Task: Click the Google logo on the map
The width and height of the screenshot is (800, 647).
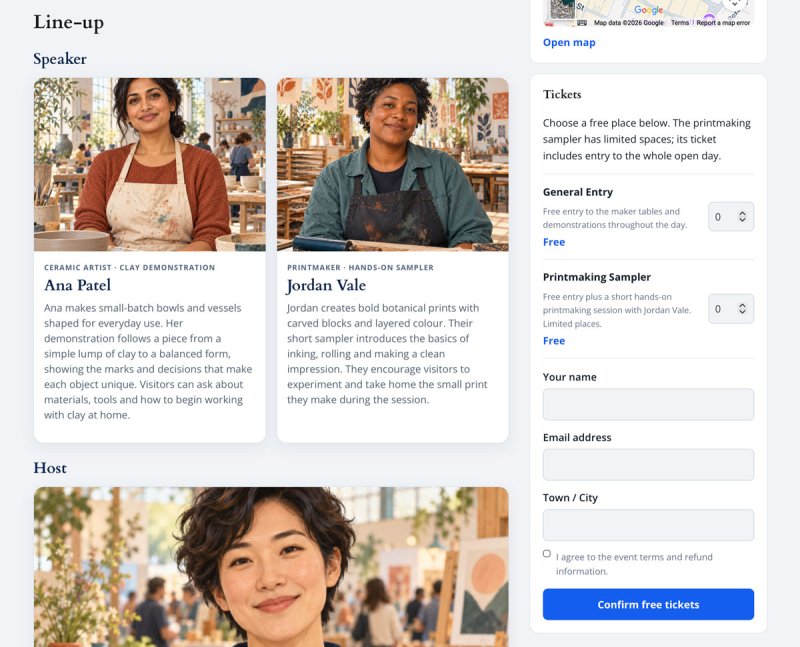Action: pyautogui.click(x=648, y=10)
